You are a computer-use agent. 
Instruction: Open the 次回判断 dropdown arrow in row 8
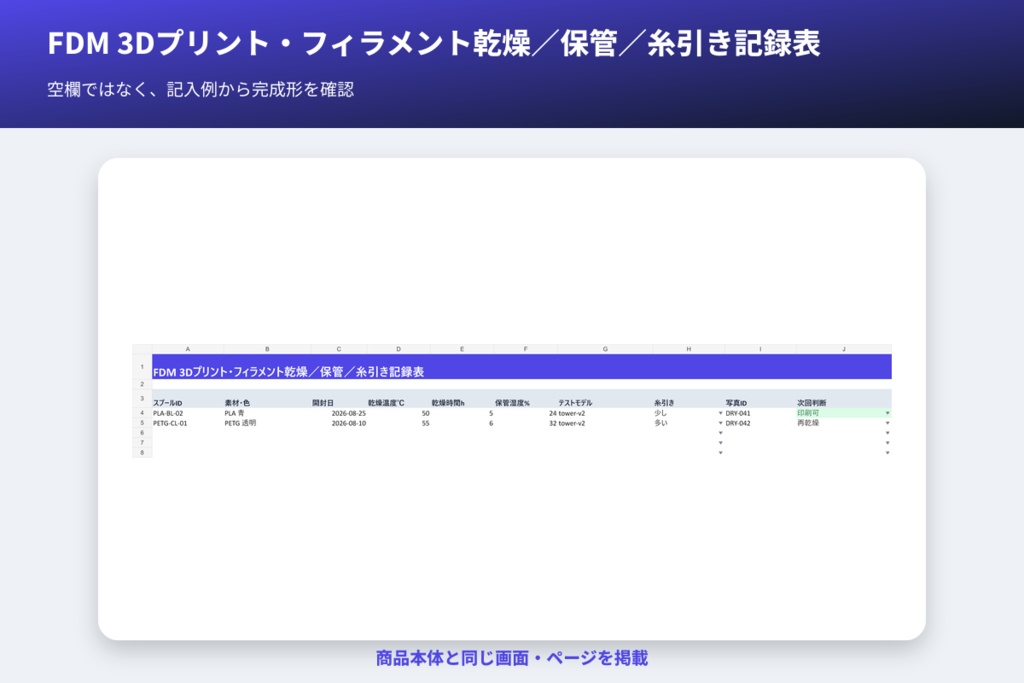887,453
